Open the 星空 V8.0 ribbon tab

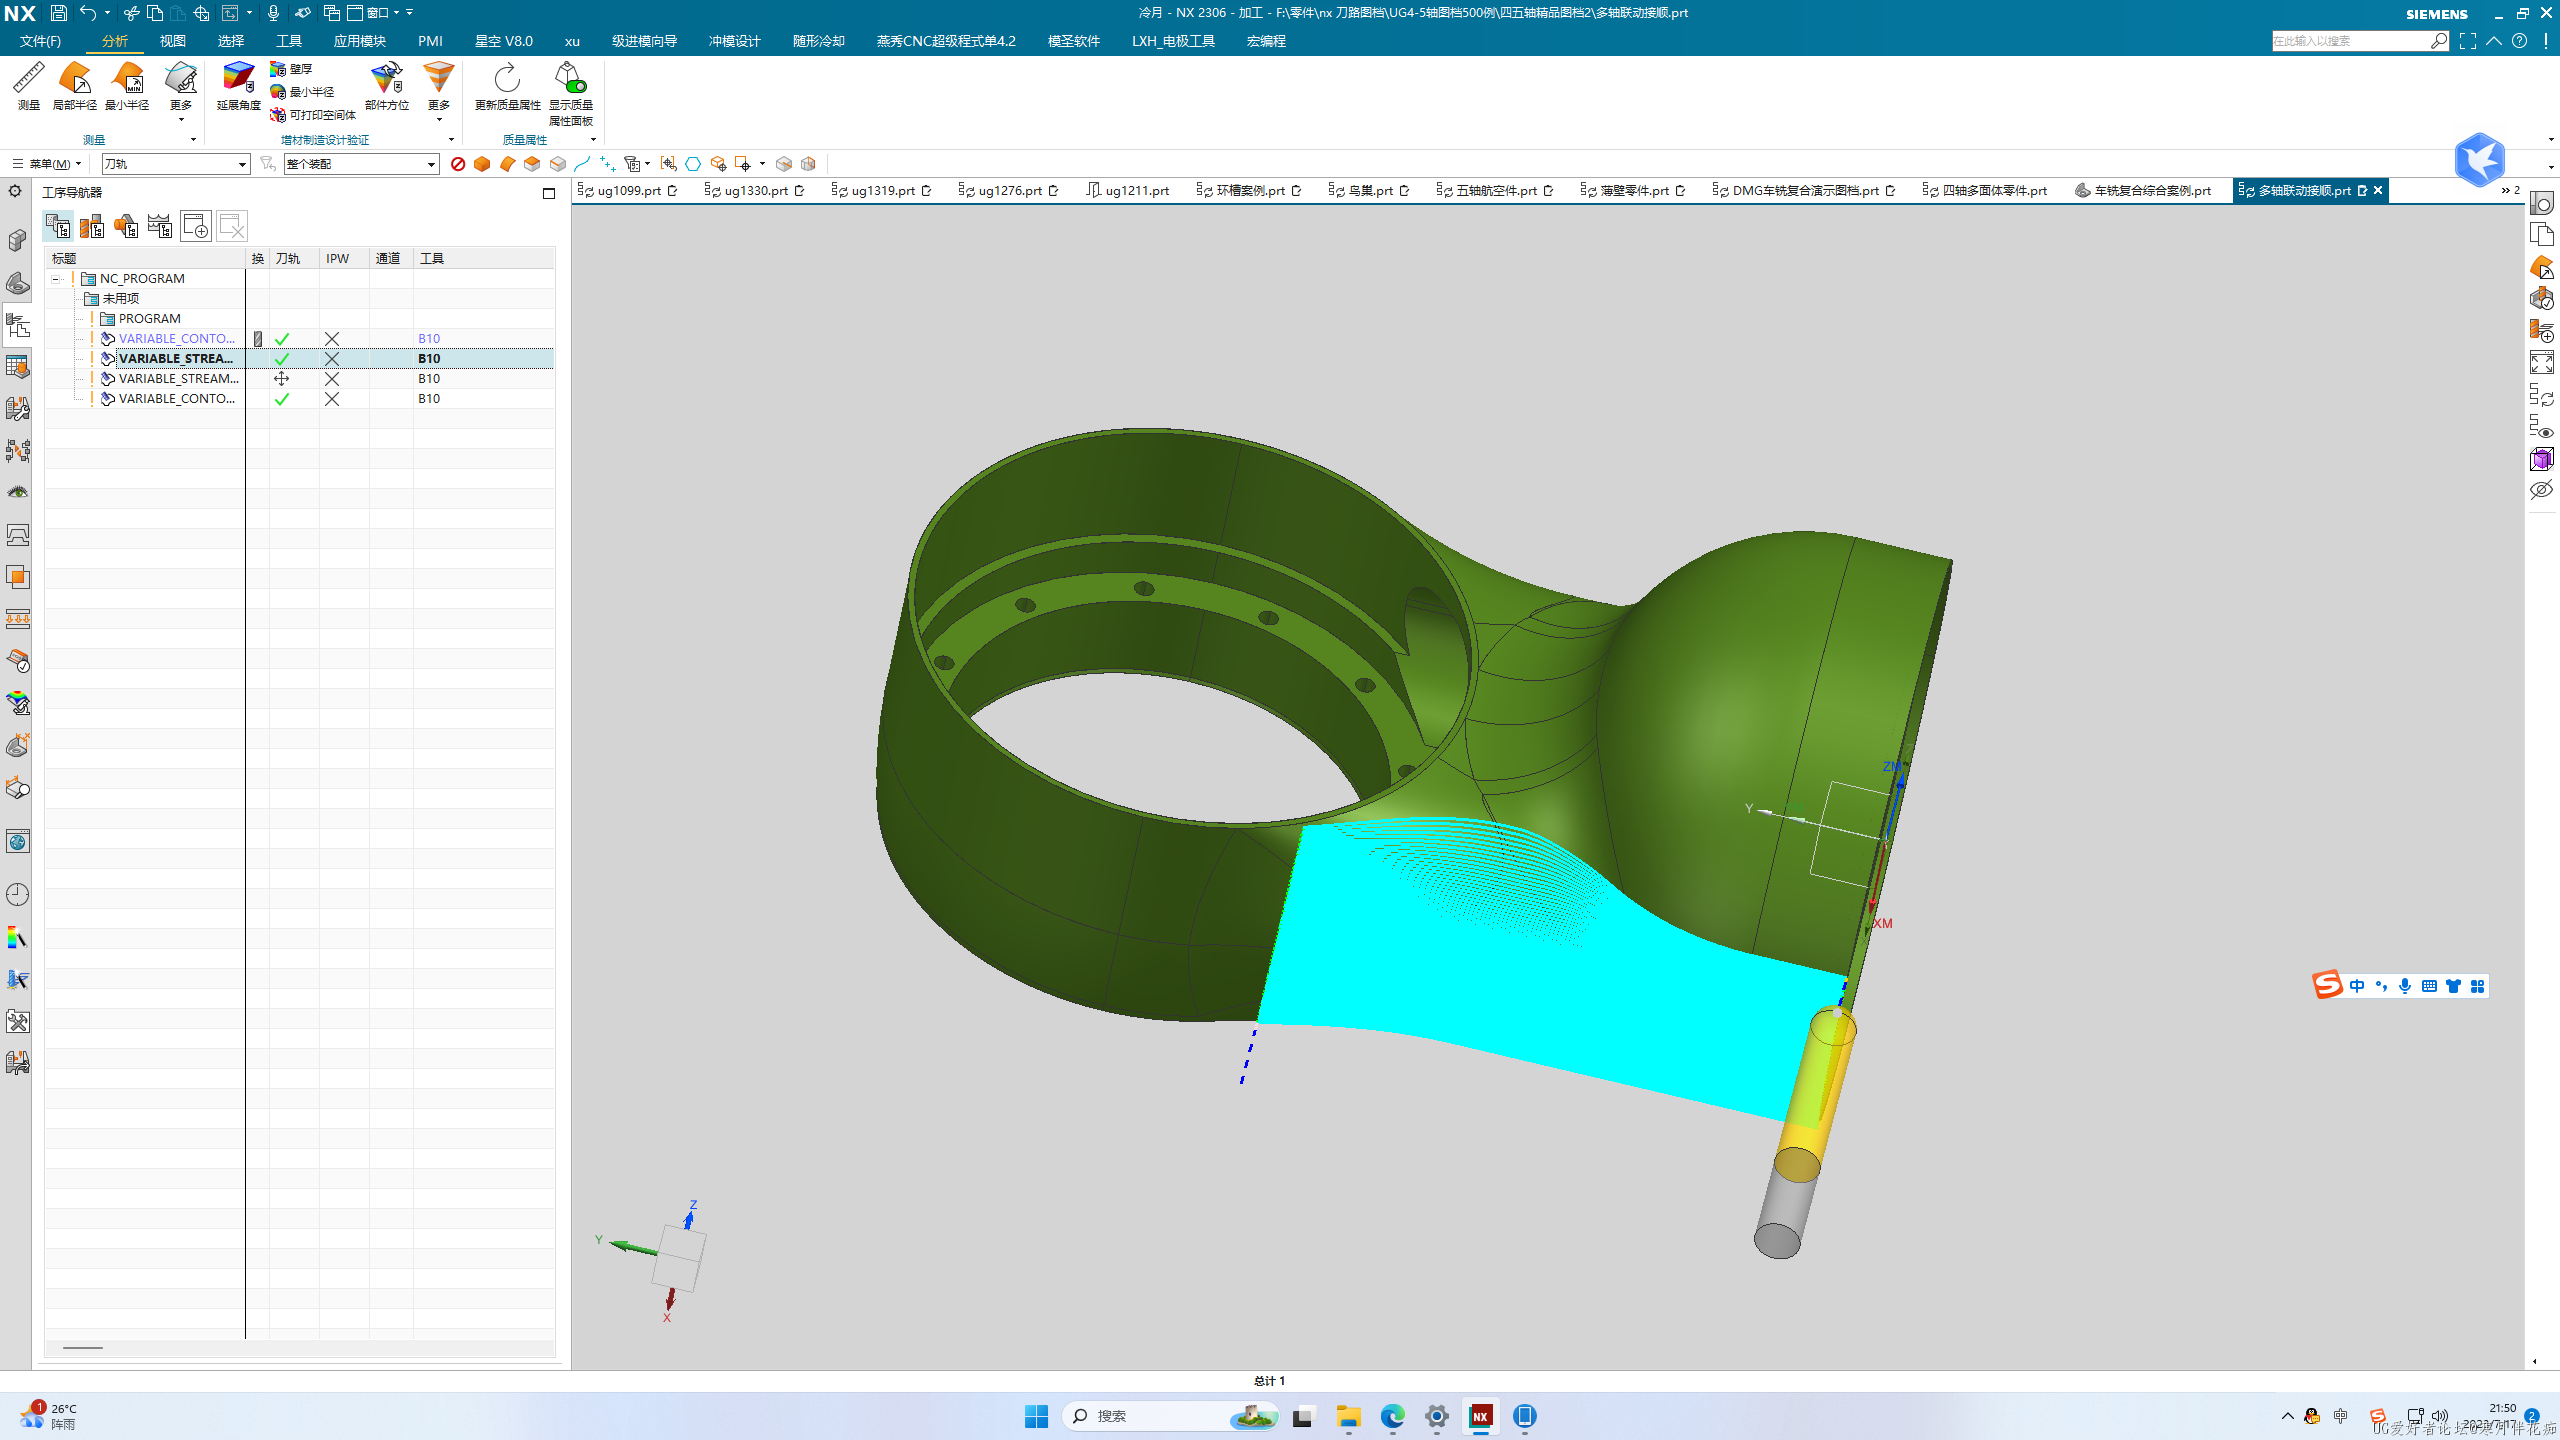(x=504, y=41)
